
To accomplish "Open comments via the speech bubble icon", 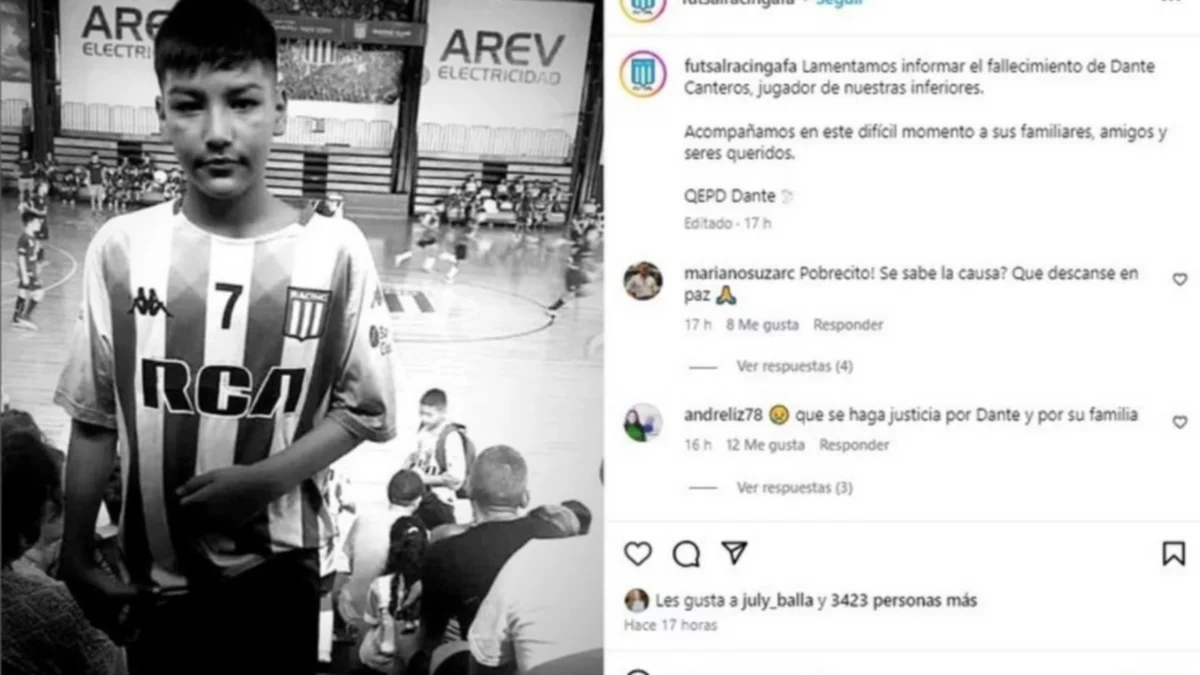I will point(686,553).
